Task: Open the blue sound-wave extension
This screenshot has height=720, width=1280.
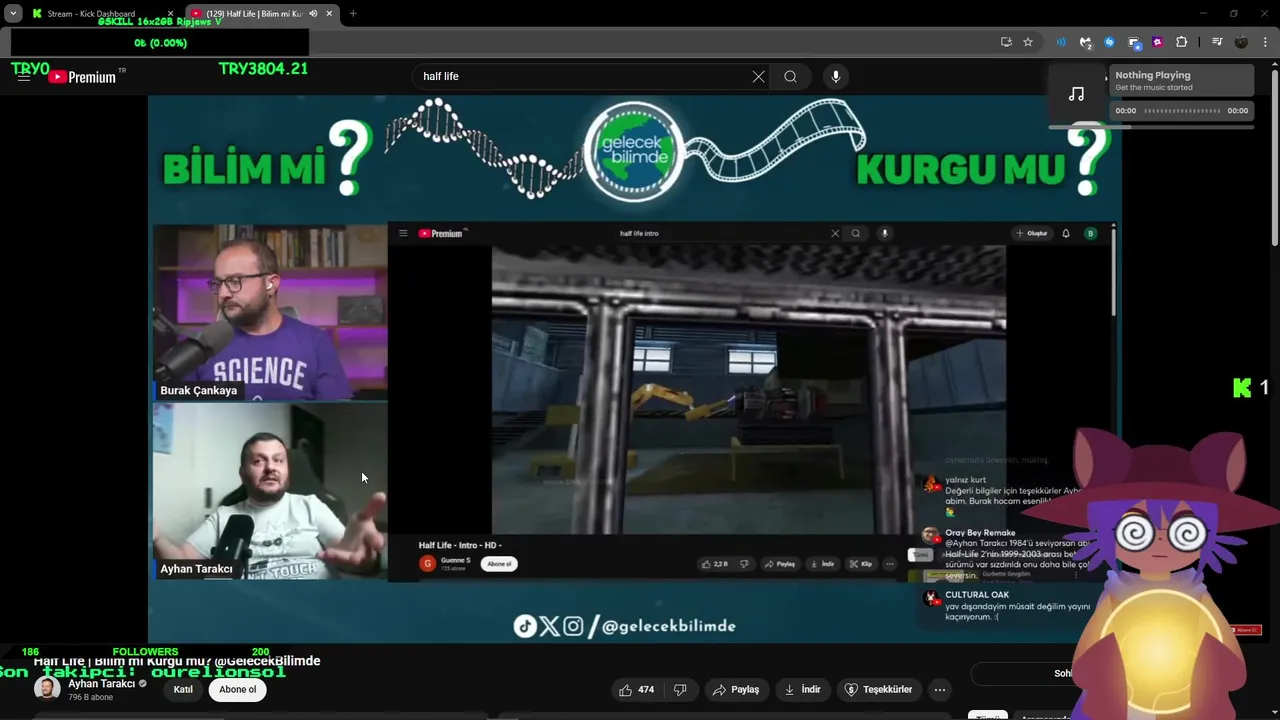Action: [1061, 42]
